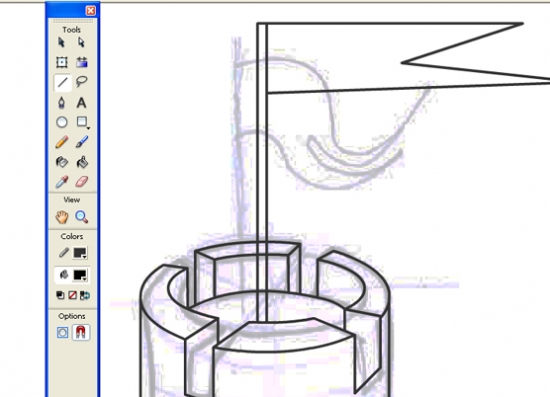Click the fill color bucket icon

pyautogui.click(x=63, y=275)
